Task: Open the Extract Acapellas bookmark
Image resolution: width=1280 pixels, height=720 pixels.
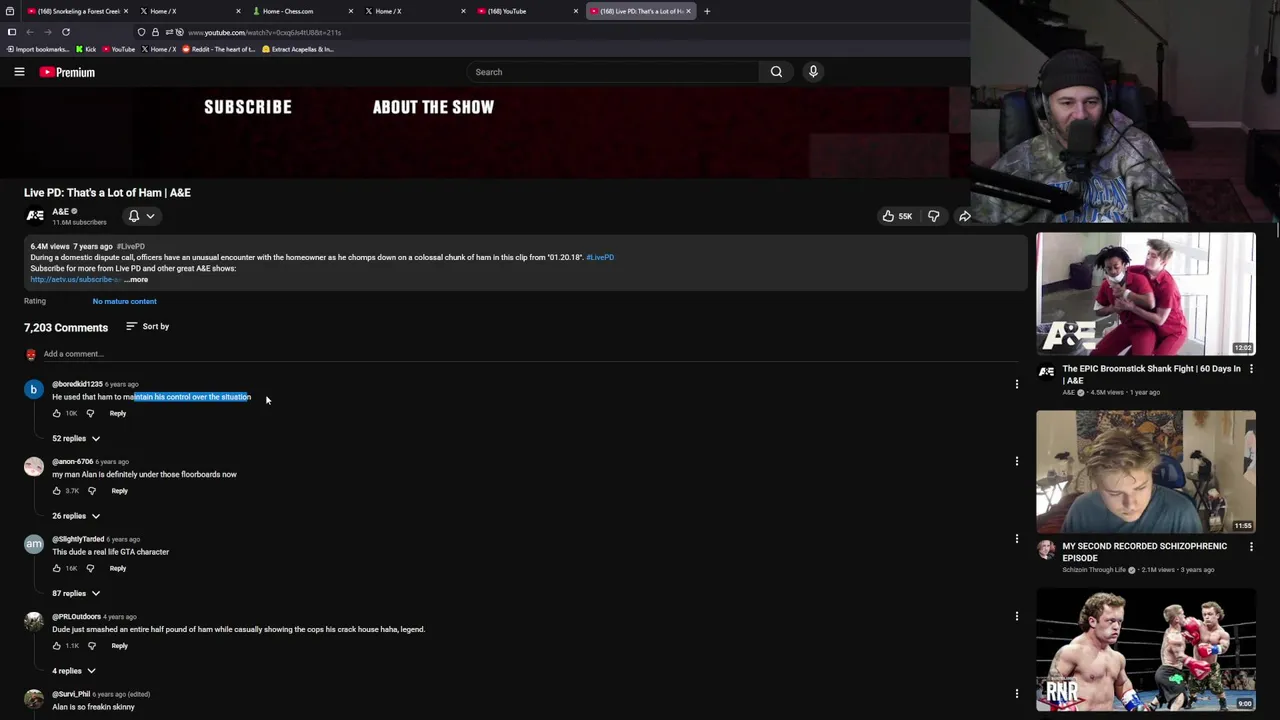Action: coord(297,49)
